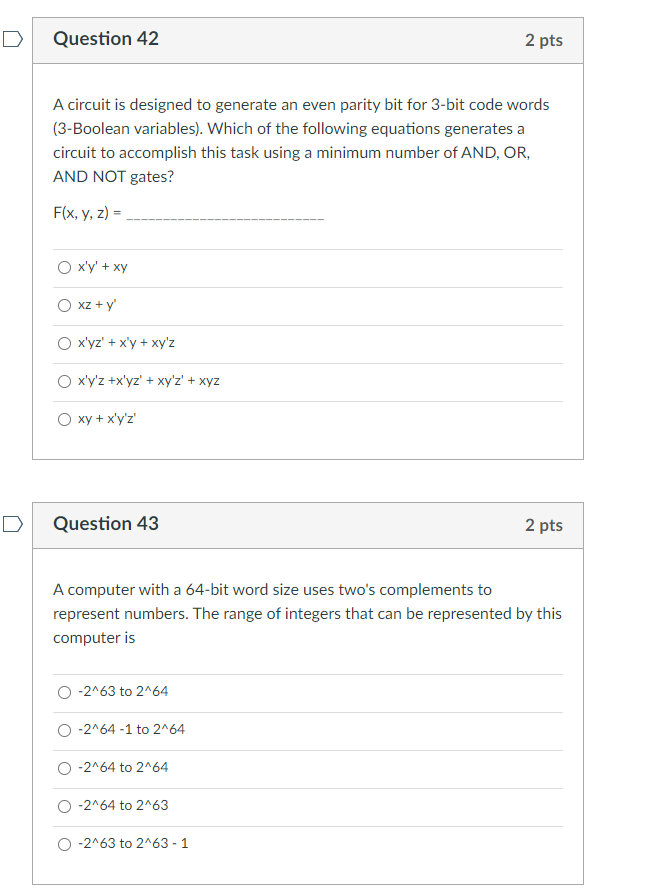Flag Question 42 for review

pos(11,40)
